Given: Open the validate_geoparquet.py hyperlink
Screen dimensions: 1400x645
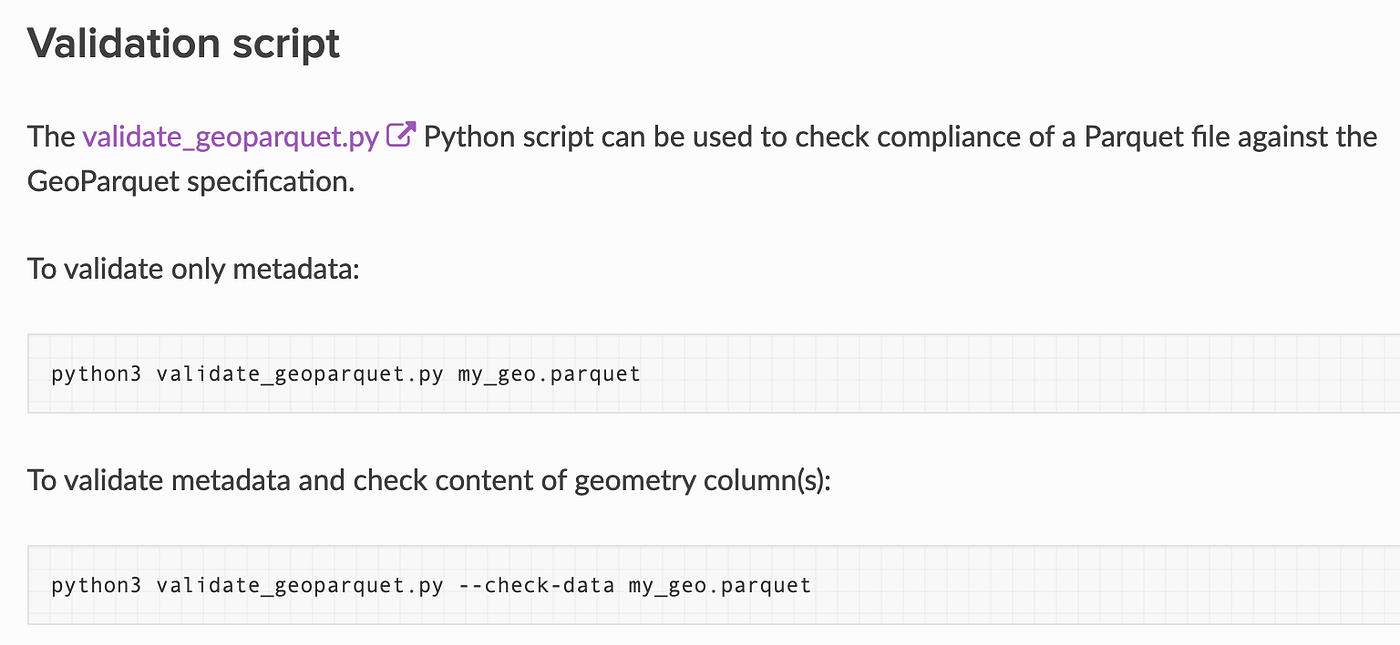Looking at the screenshot, I should (x=231, y=136).
